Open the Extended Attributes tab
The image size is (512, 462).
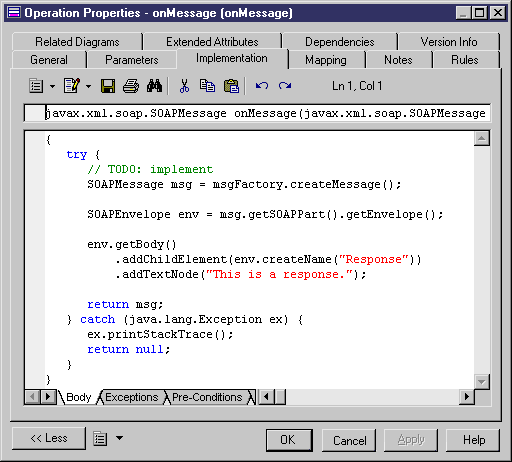point(212,42)
